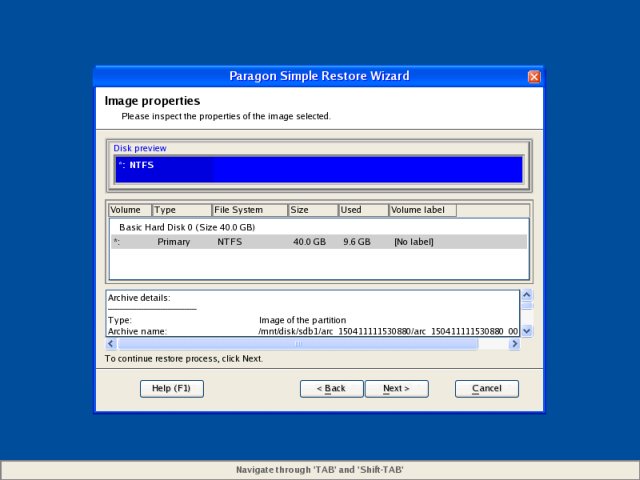Sort by the File System column header
640x480 pixels.
250,210
